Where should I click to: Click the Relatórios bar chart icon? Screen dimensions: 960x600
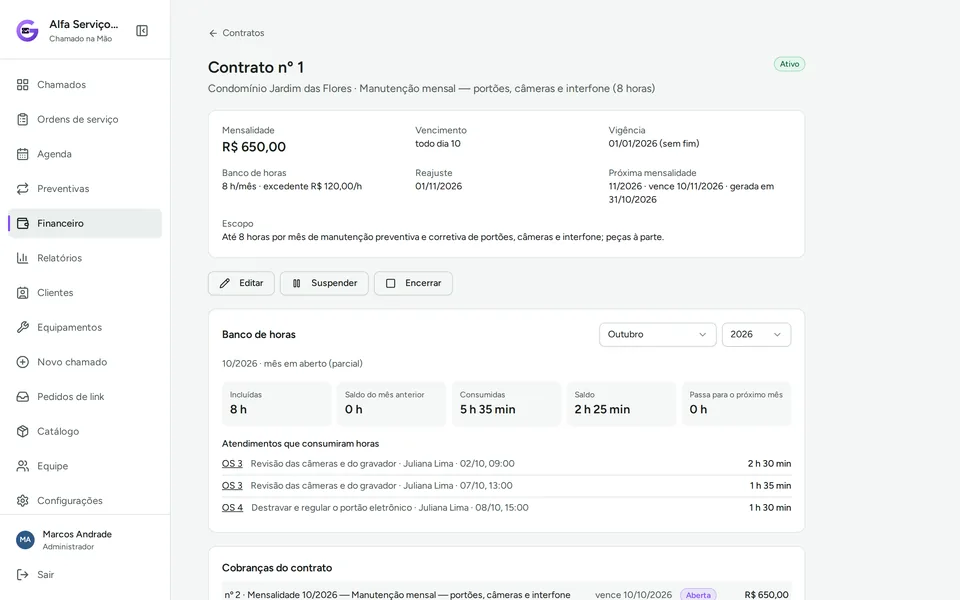click(23, 258)
